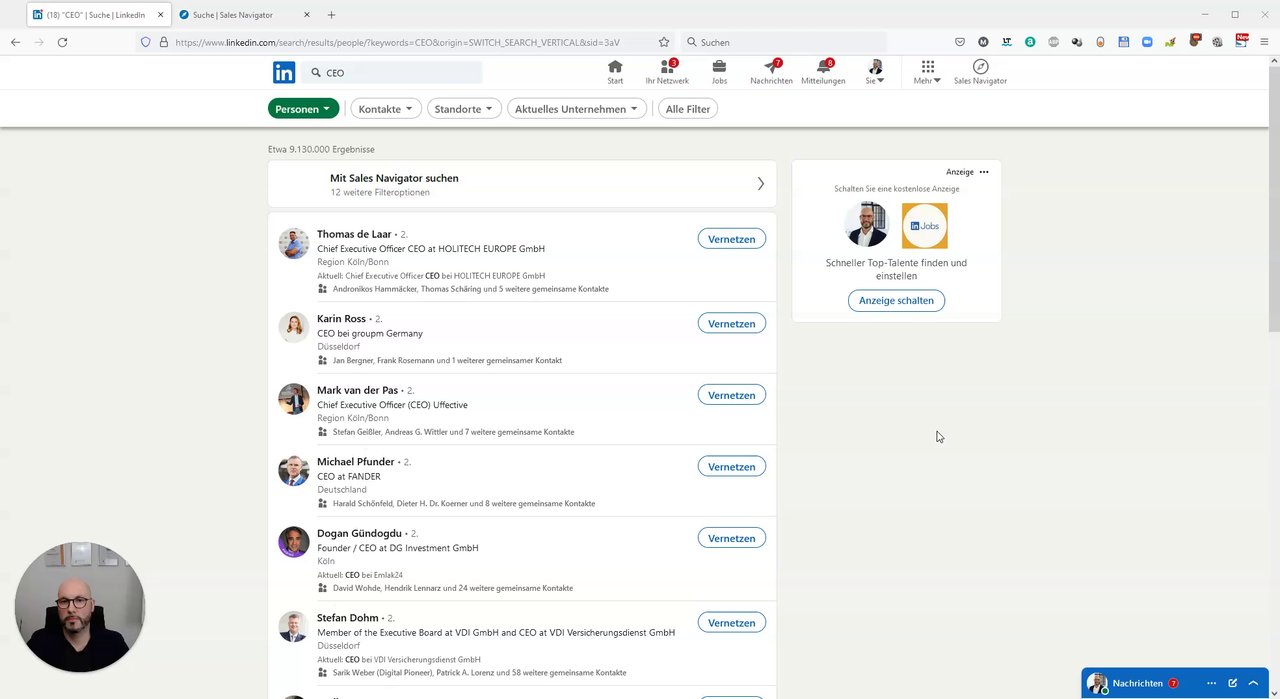Click Stefan Dohm's profile photo

294,627
